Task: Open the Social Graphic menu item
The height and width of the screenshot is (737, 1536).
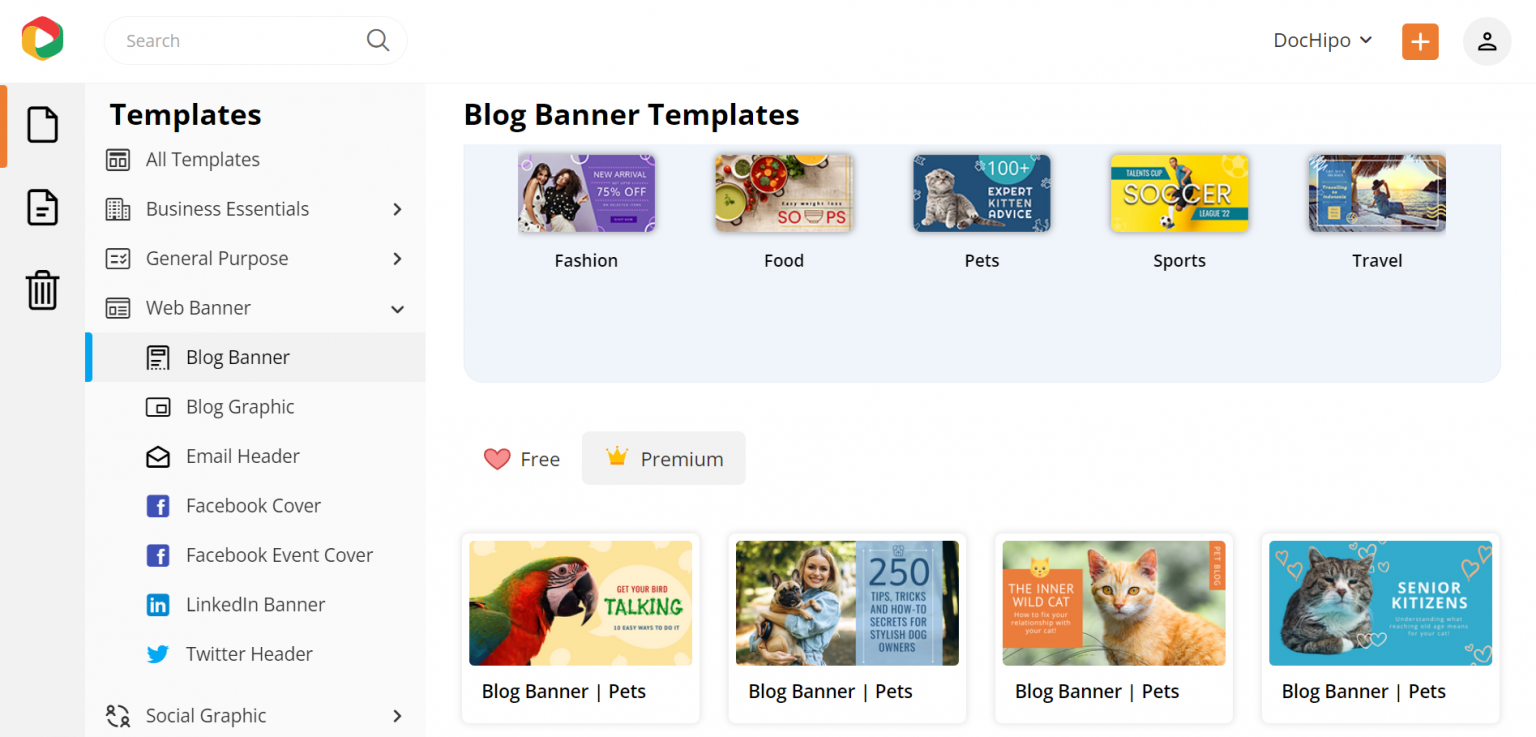Action: tap(205, 715)
